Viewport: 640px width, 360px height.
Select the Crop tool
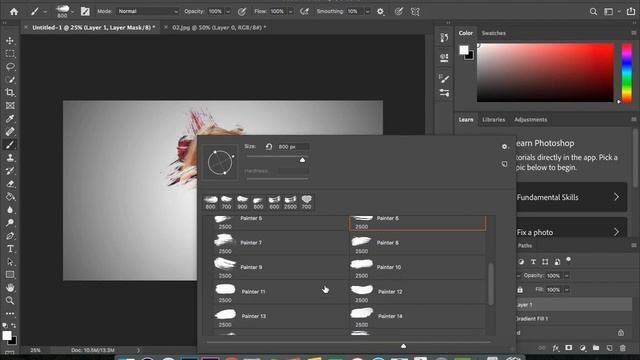(10, 93)
